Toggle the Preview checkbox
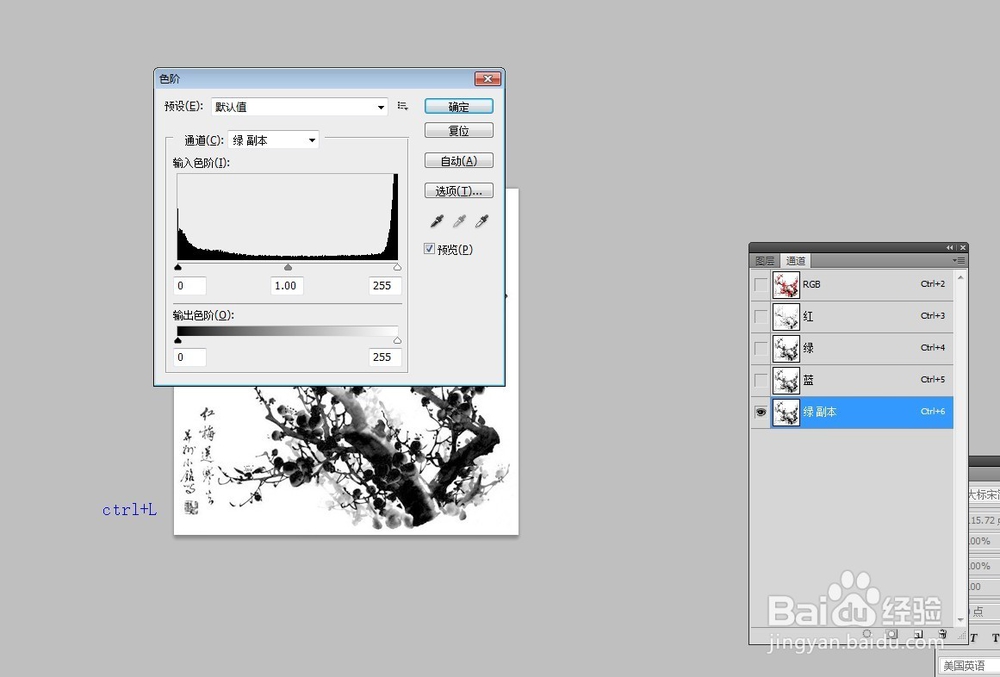1000x677 pixels. pos(429,249)
